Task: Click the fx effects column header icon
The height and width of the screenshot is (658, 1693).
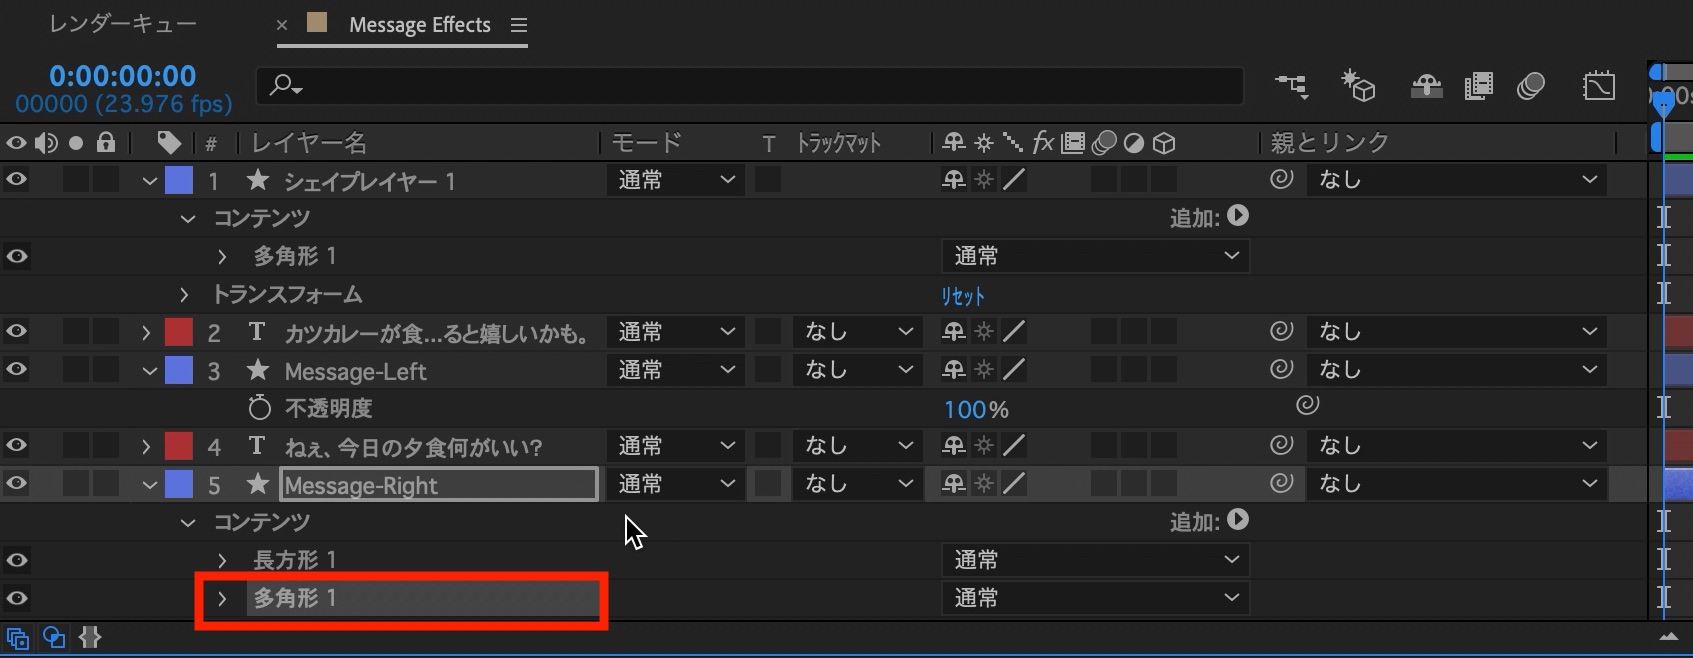Action: point(1043,143)
